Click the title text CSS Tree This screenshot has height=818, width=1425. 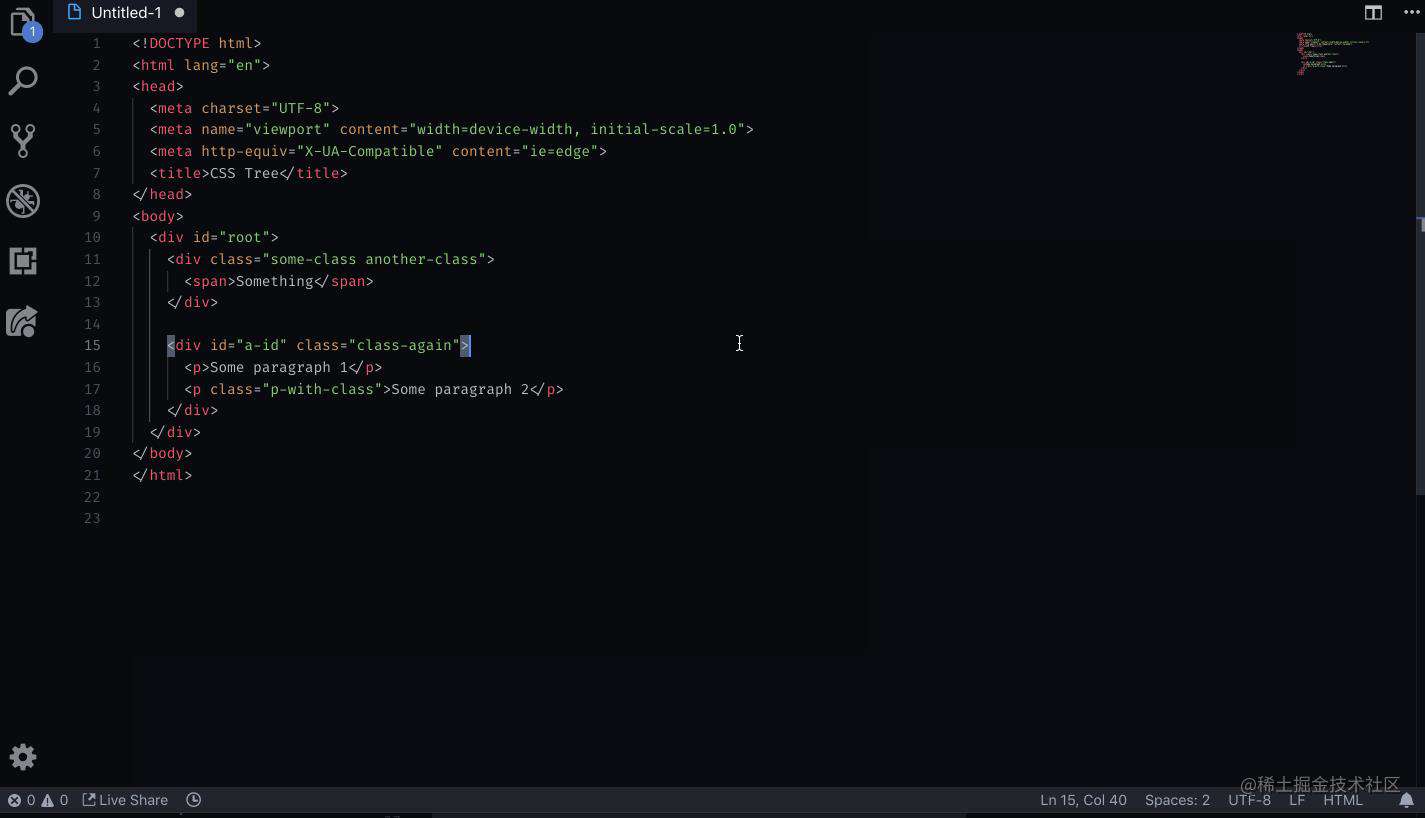click(244, 173)
